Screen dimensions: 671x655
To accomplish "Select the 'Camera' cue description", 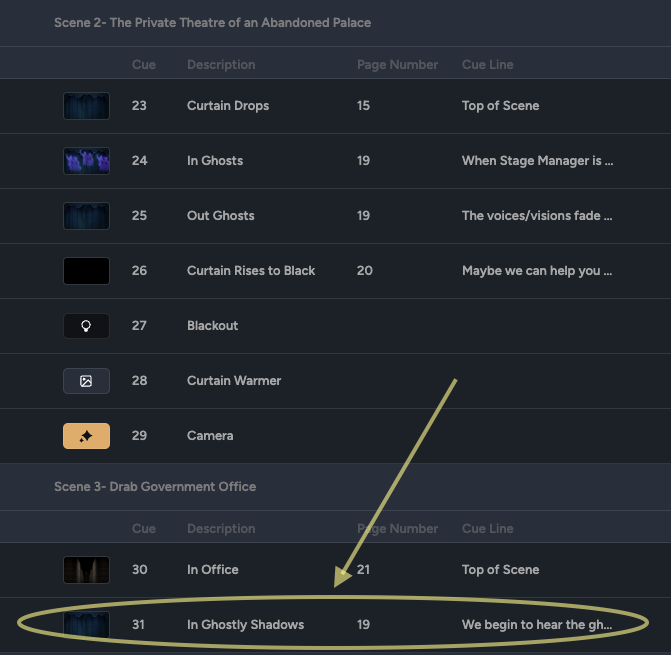I will point(210,436).
